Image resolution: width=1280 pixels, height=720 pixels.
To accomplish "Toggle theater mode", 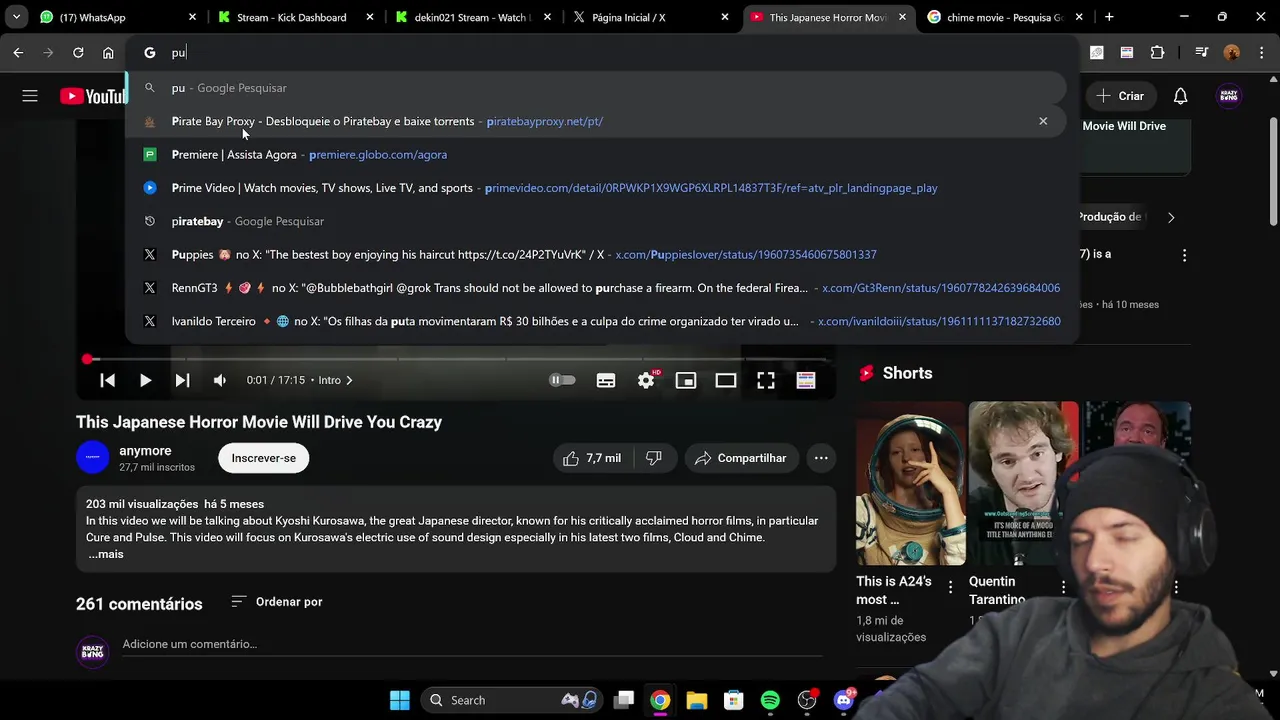I will [x=726, y=380].
